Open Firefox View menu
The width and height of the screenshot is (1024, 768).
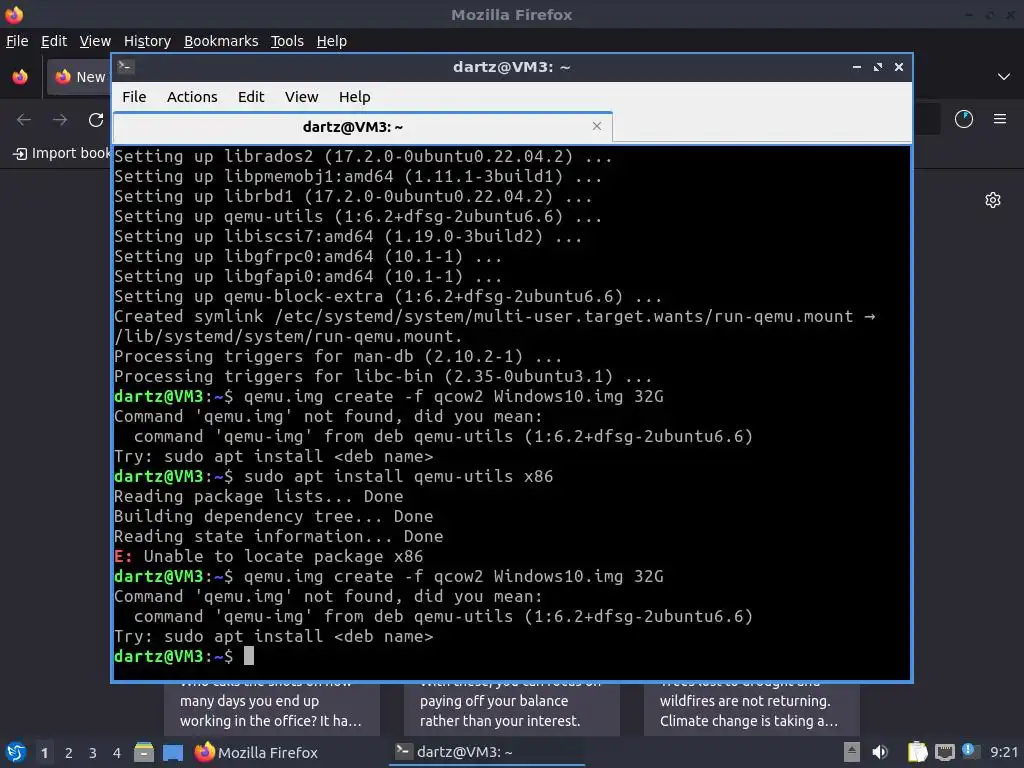tap(95, 41)
